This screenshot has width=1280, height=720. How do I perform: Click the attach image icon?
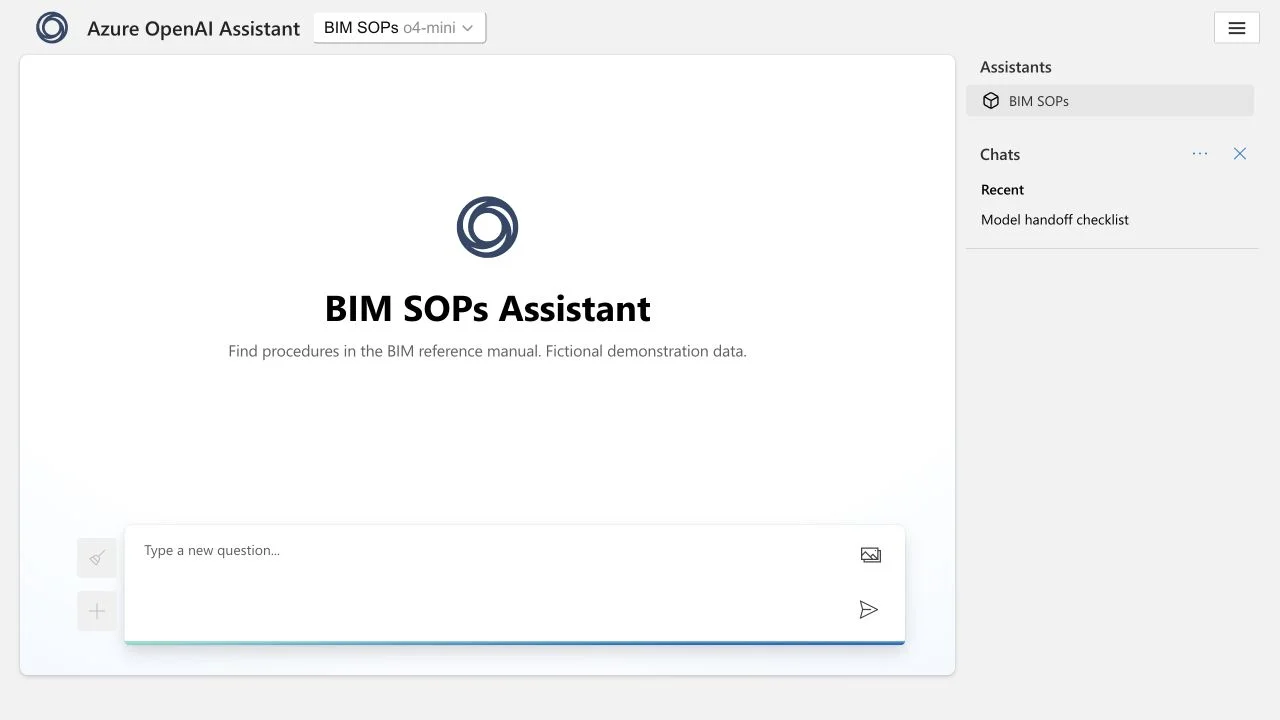tap(871, 555)
